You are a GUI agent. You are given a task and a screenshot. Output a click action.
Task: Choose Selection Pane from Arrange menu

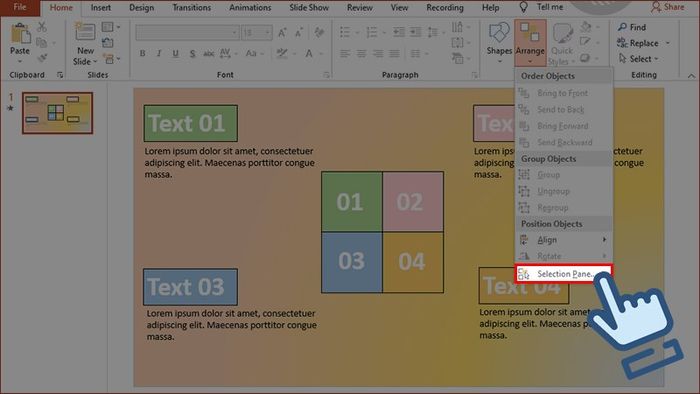[563, 274]
